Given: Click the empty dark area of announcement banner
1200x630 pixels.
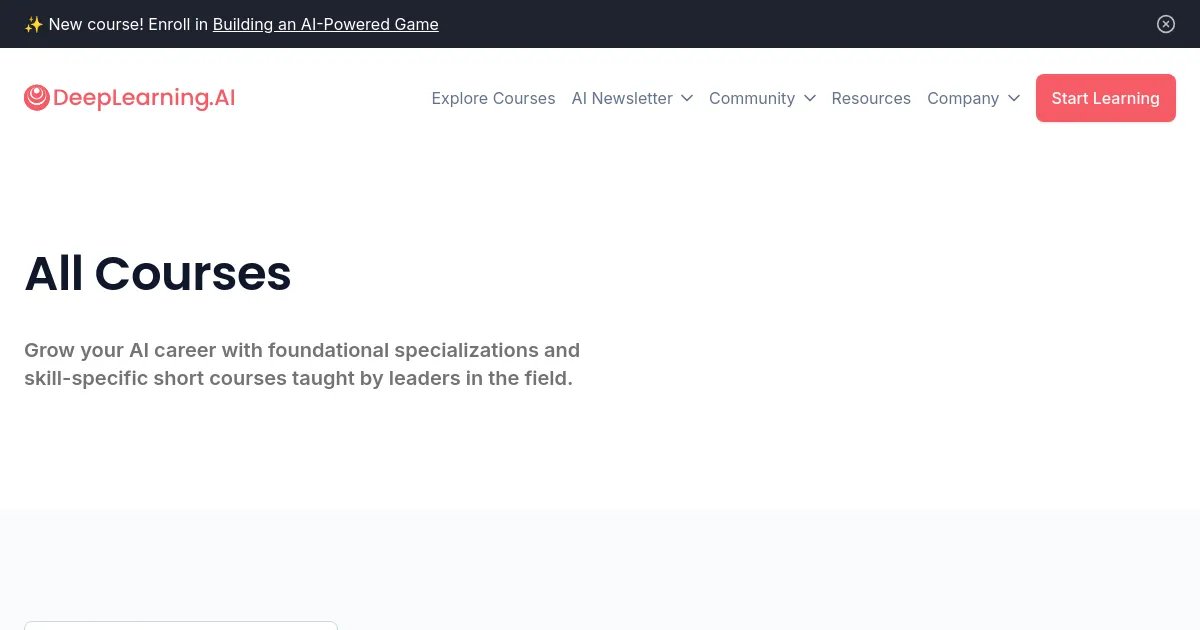Looking at the screenshot, I should tap(800, 24).
